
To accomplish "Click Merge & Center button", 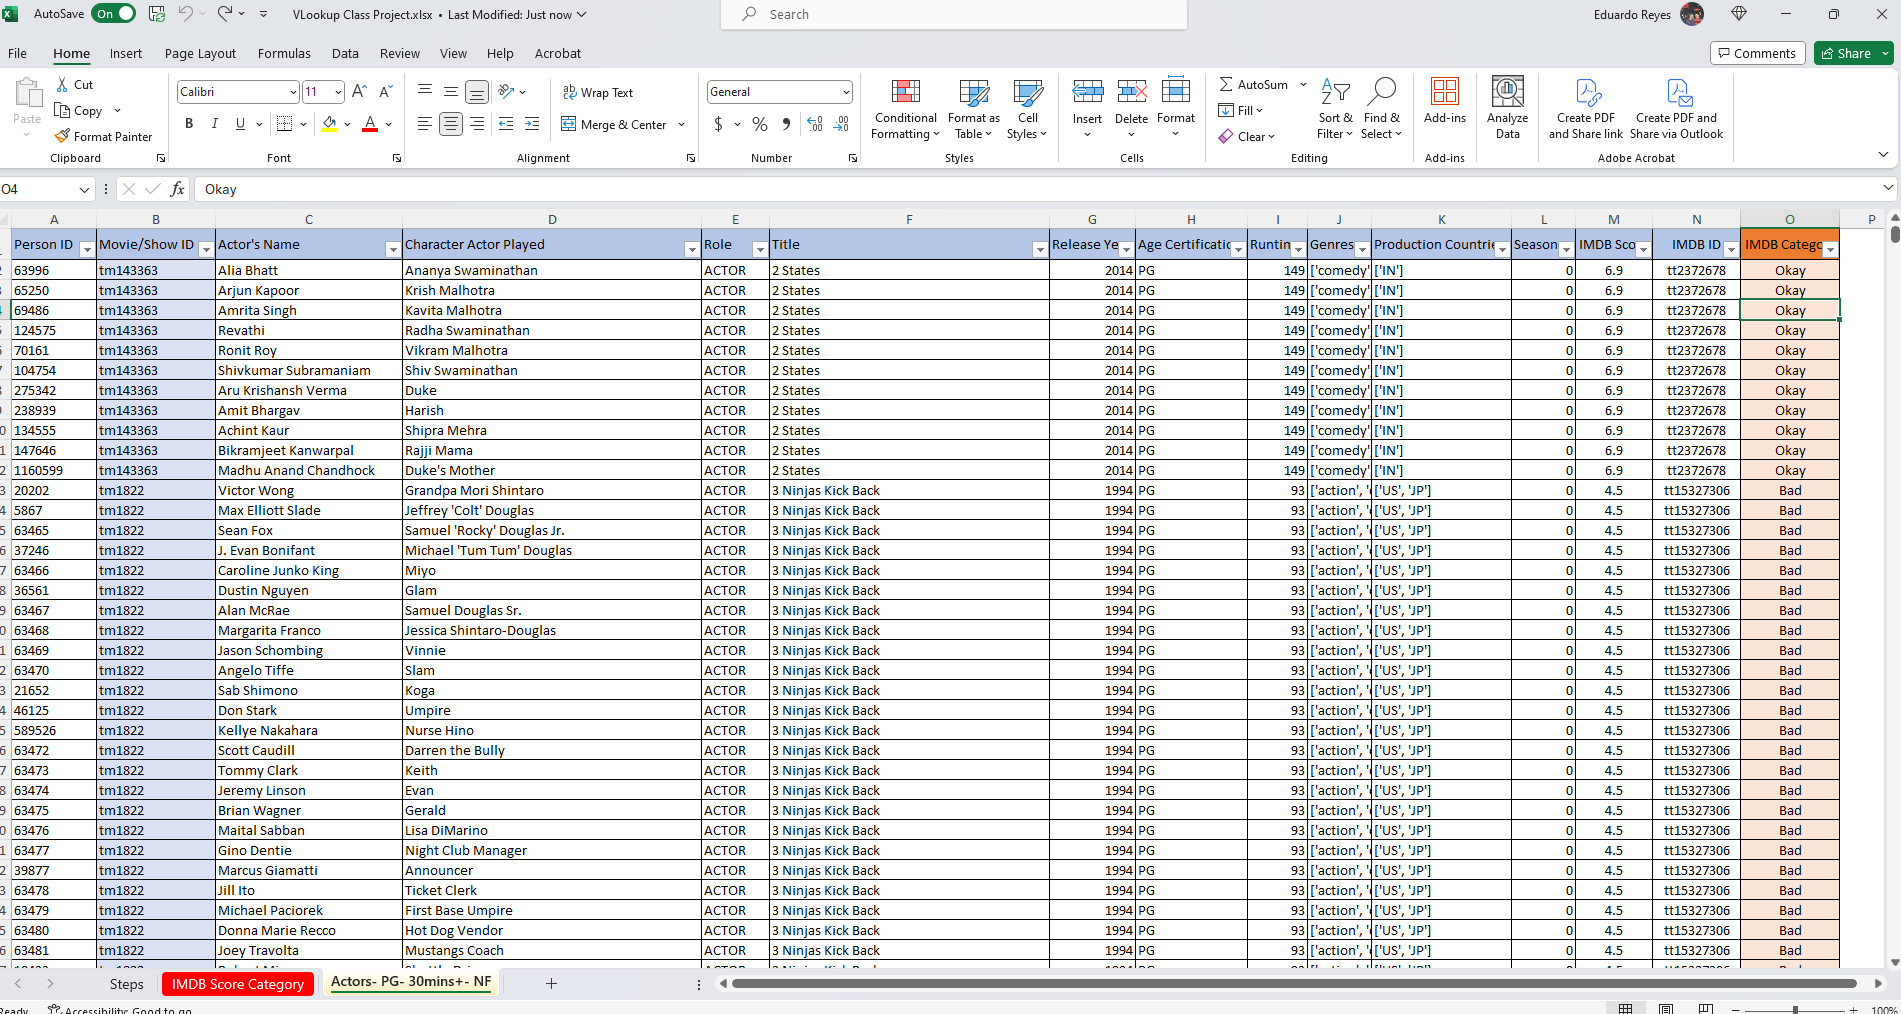I will [614, 124].
